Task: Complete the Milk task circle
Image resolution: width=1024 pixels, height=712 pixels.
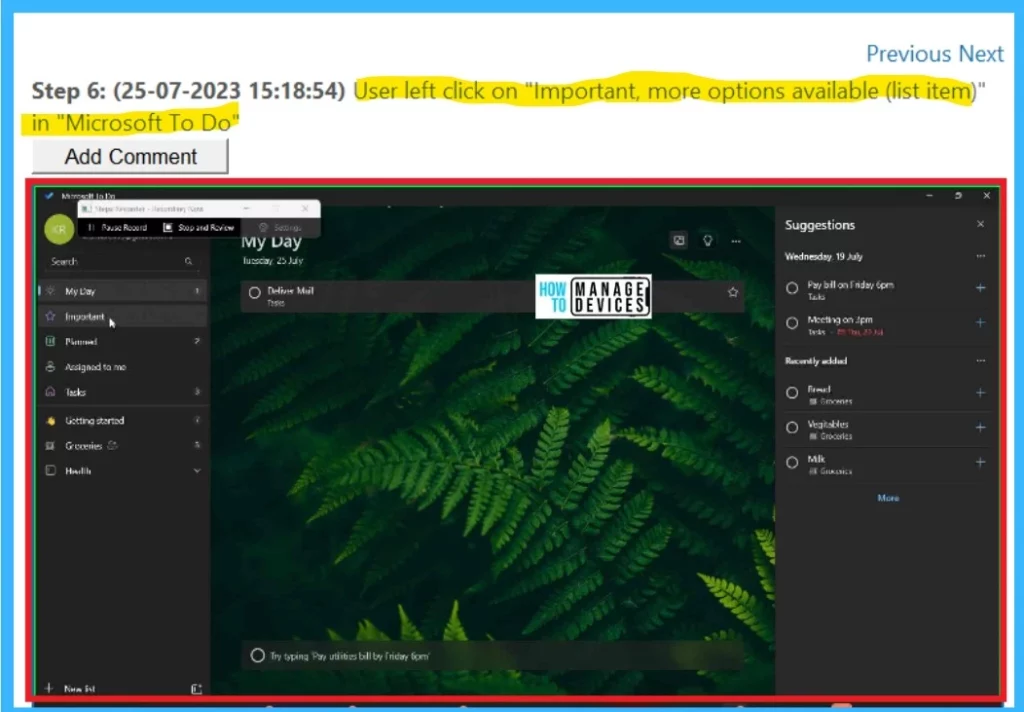Action: pos(792,462)
